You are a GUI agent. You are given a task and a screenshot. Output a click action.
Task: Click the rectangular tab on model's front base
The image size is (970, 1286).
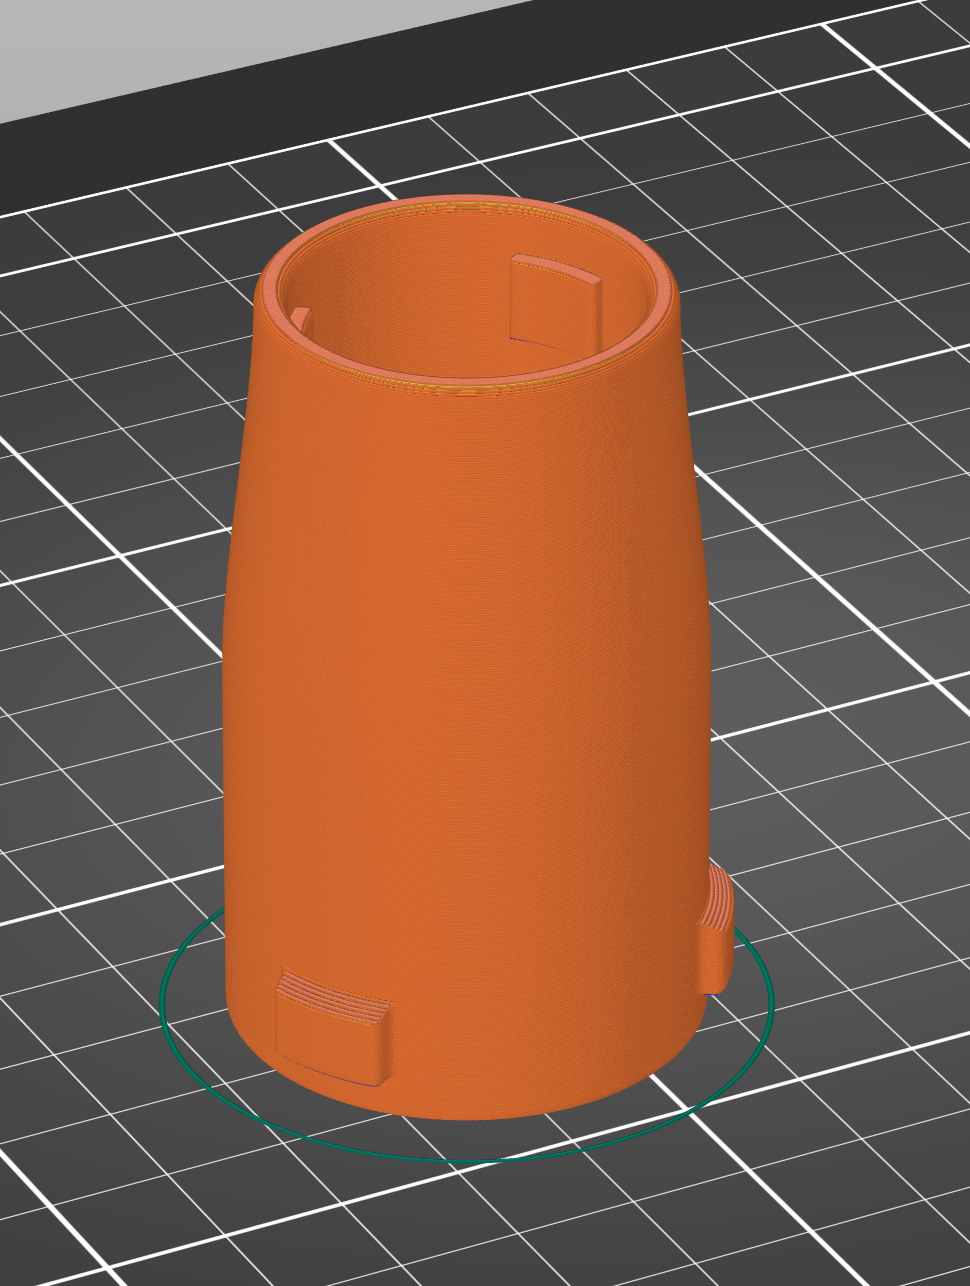tap(332, 1028)
